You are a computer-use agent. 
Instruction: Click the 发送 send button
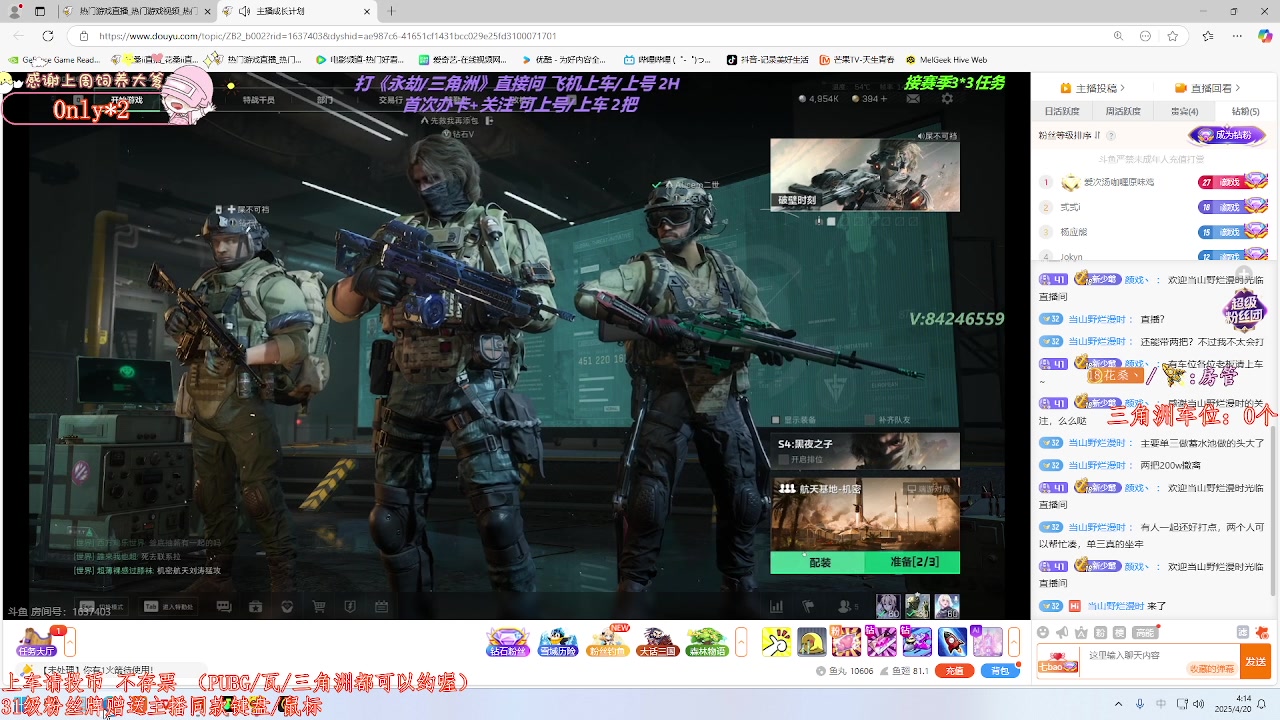(x=1255, y=662)
